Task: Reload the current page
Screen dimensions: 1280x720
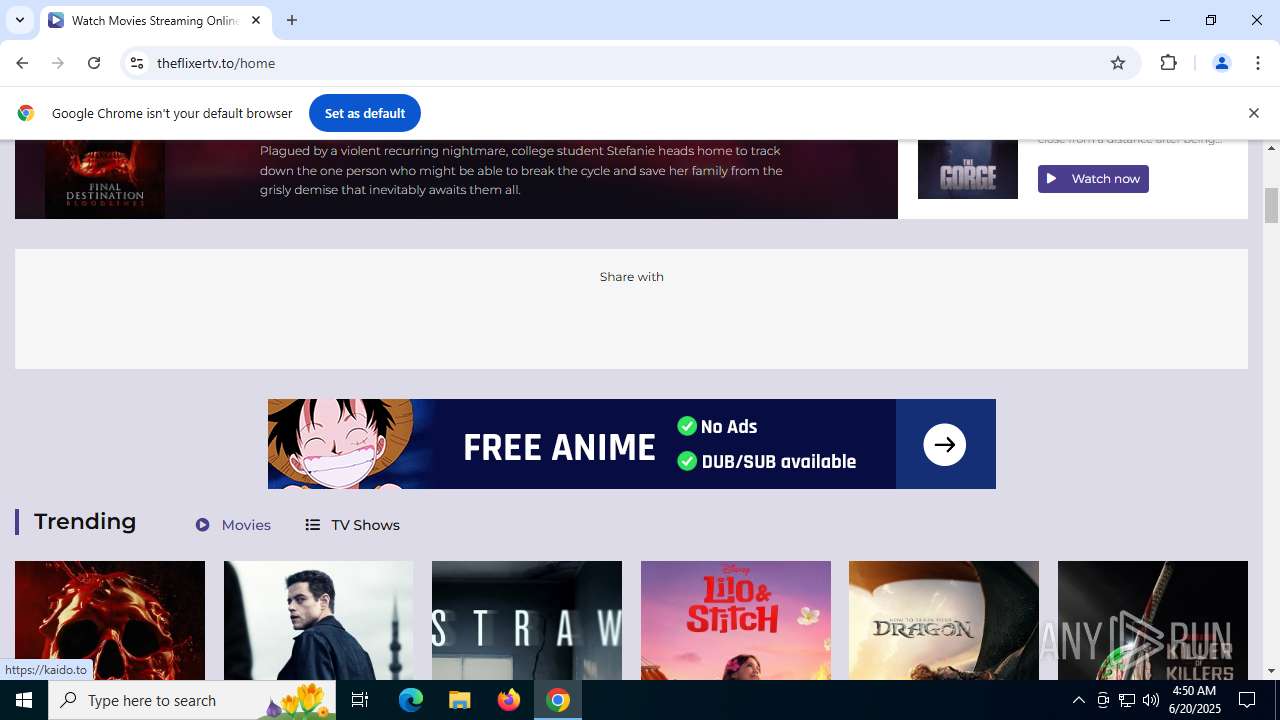Action: [x=94, y=63]
